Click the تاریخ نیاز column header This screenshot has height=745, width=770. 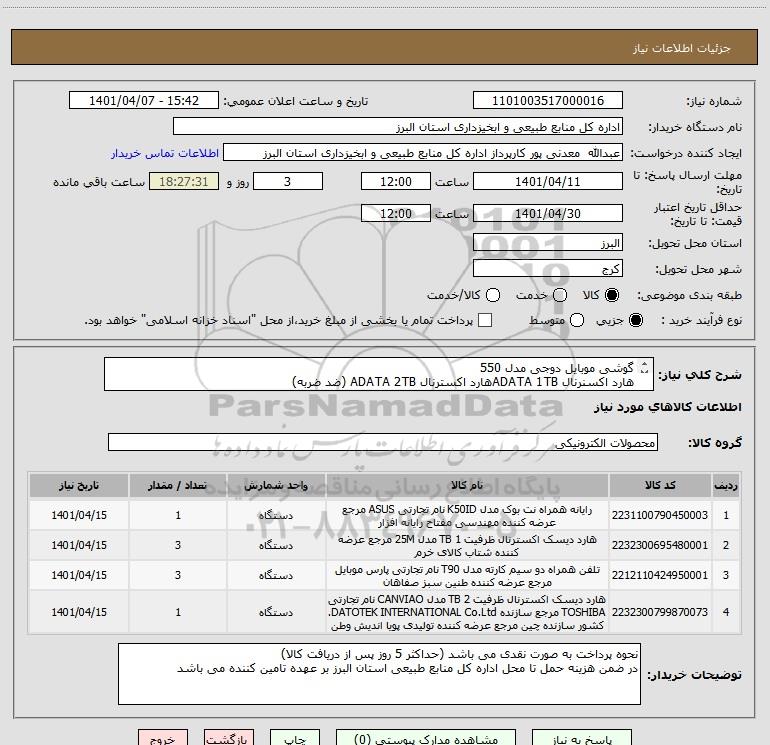(x=79, y=485)
